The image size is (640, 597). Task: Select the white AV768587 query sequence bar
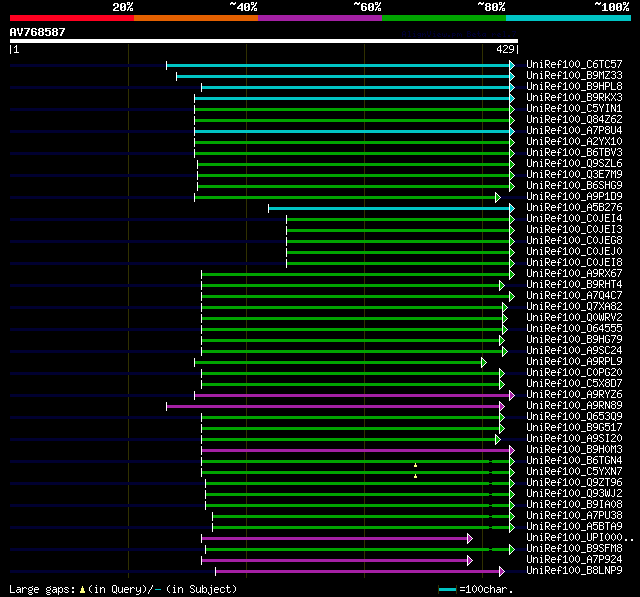(x=264, y=41)
